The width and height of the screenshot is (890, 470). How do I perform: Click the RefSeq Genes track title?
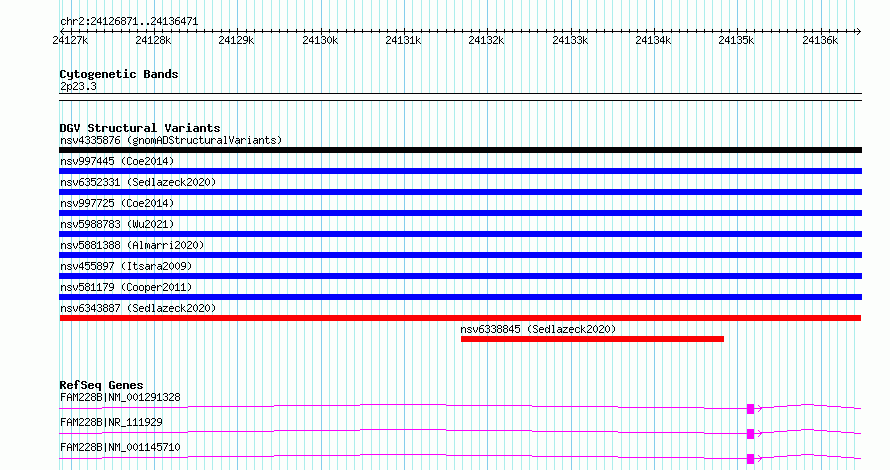click(x=101, y=385)
